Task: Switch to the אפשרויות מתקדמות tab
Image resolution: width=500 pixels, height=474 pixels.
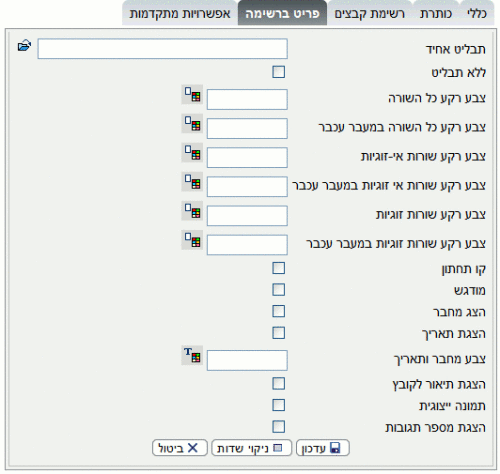Action: pyautogui.click(x=180, y=13)
